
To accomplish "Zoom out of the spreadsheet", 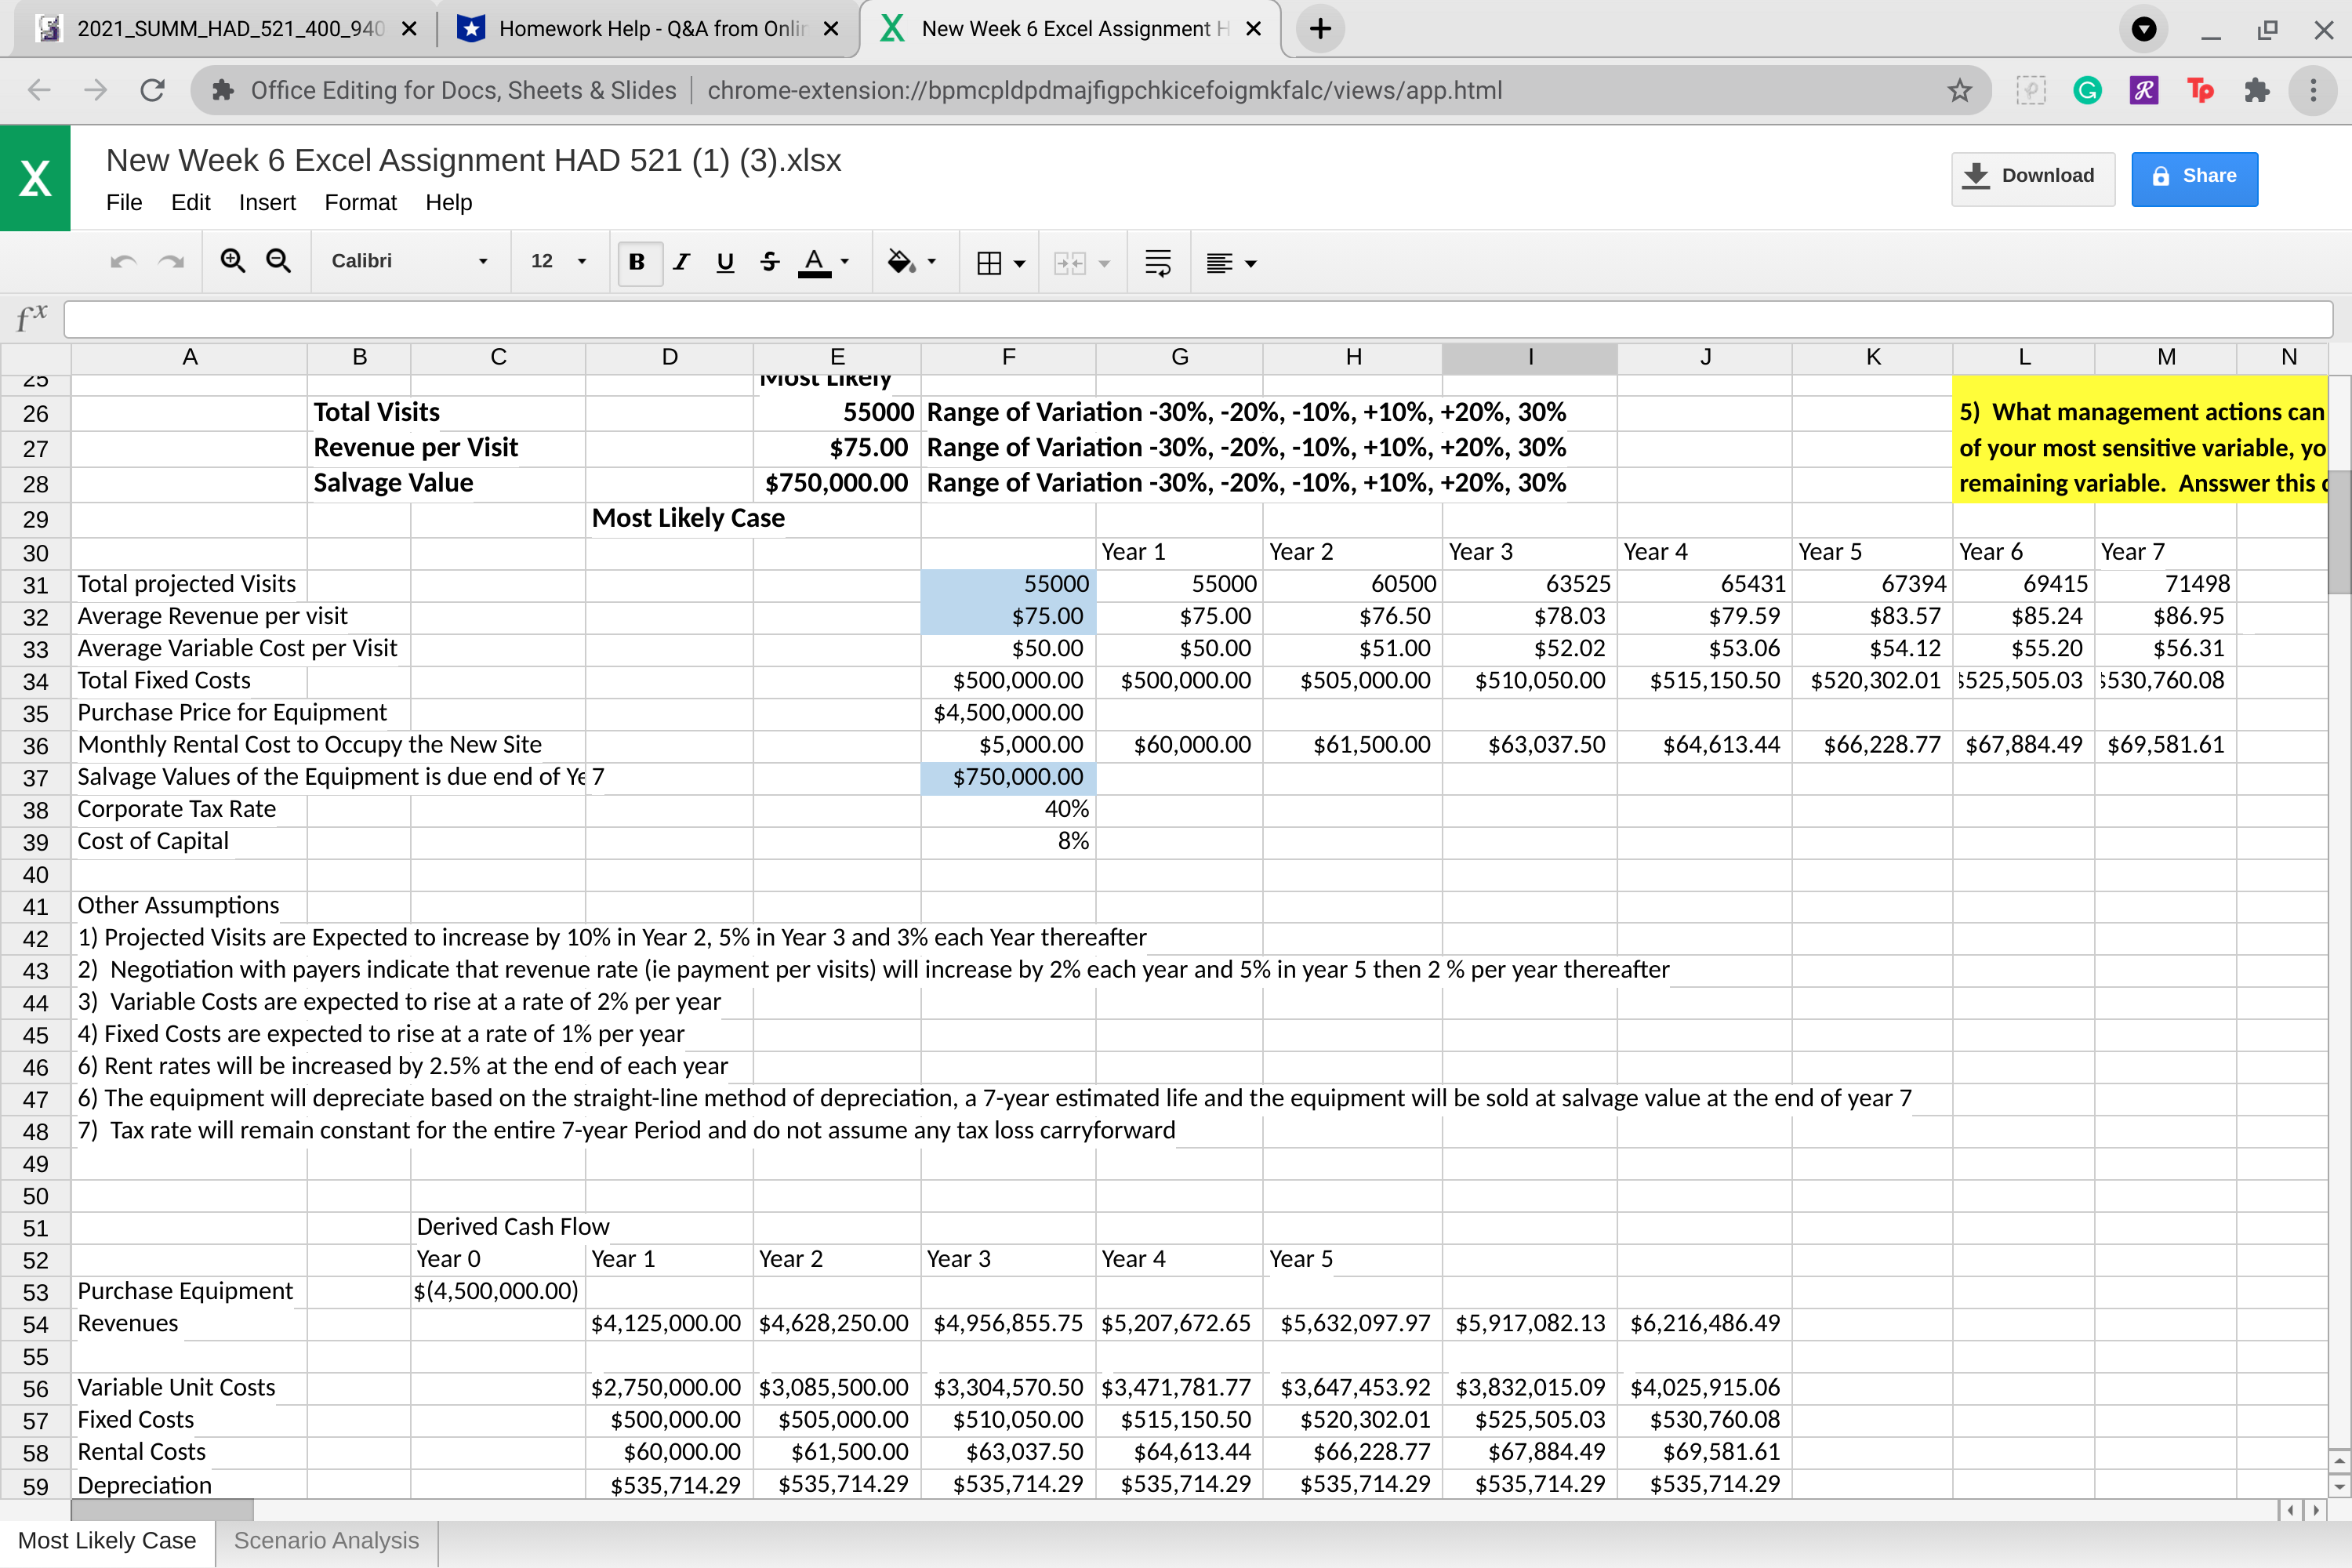I will [279, 261].
